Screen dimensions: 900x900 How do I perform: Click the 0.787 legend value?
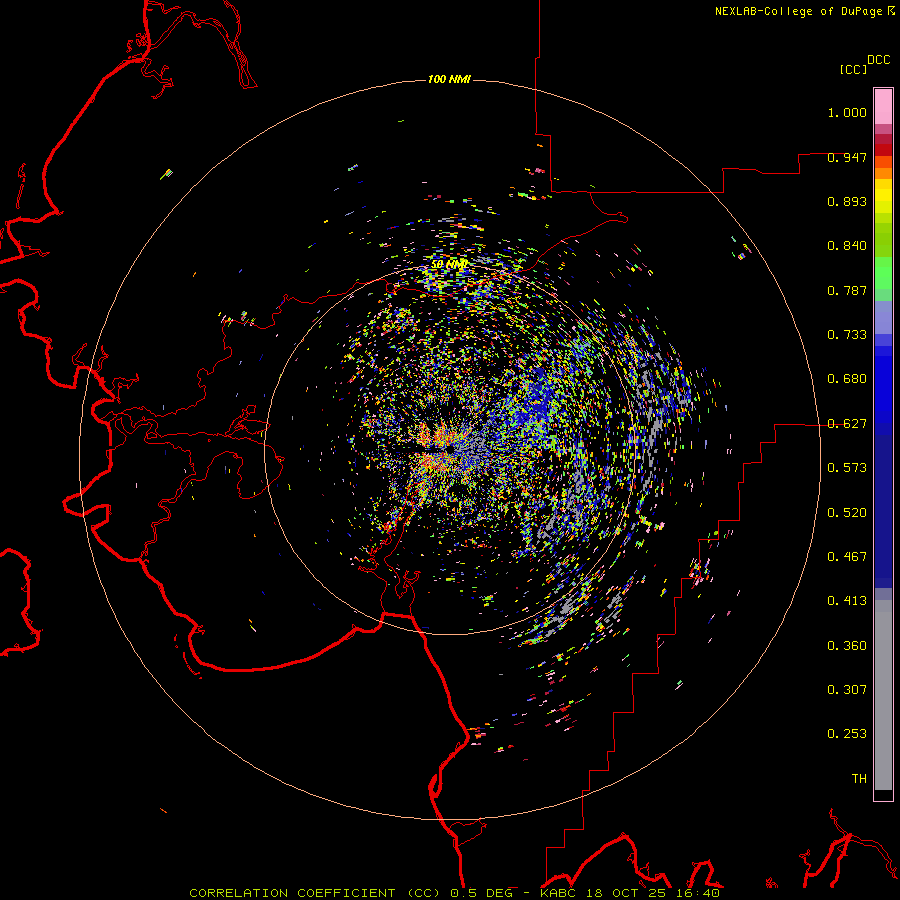[847, 290]
